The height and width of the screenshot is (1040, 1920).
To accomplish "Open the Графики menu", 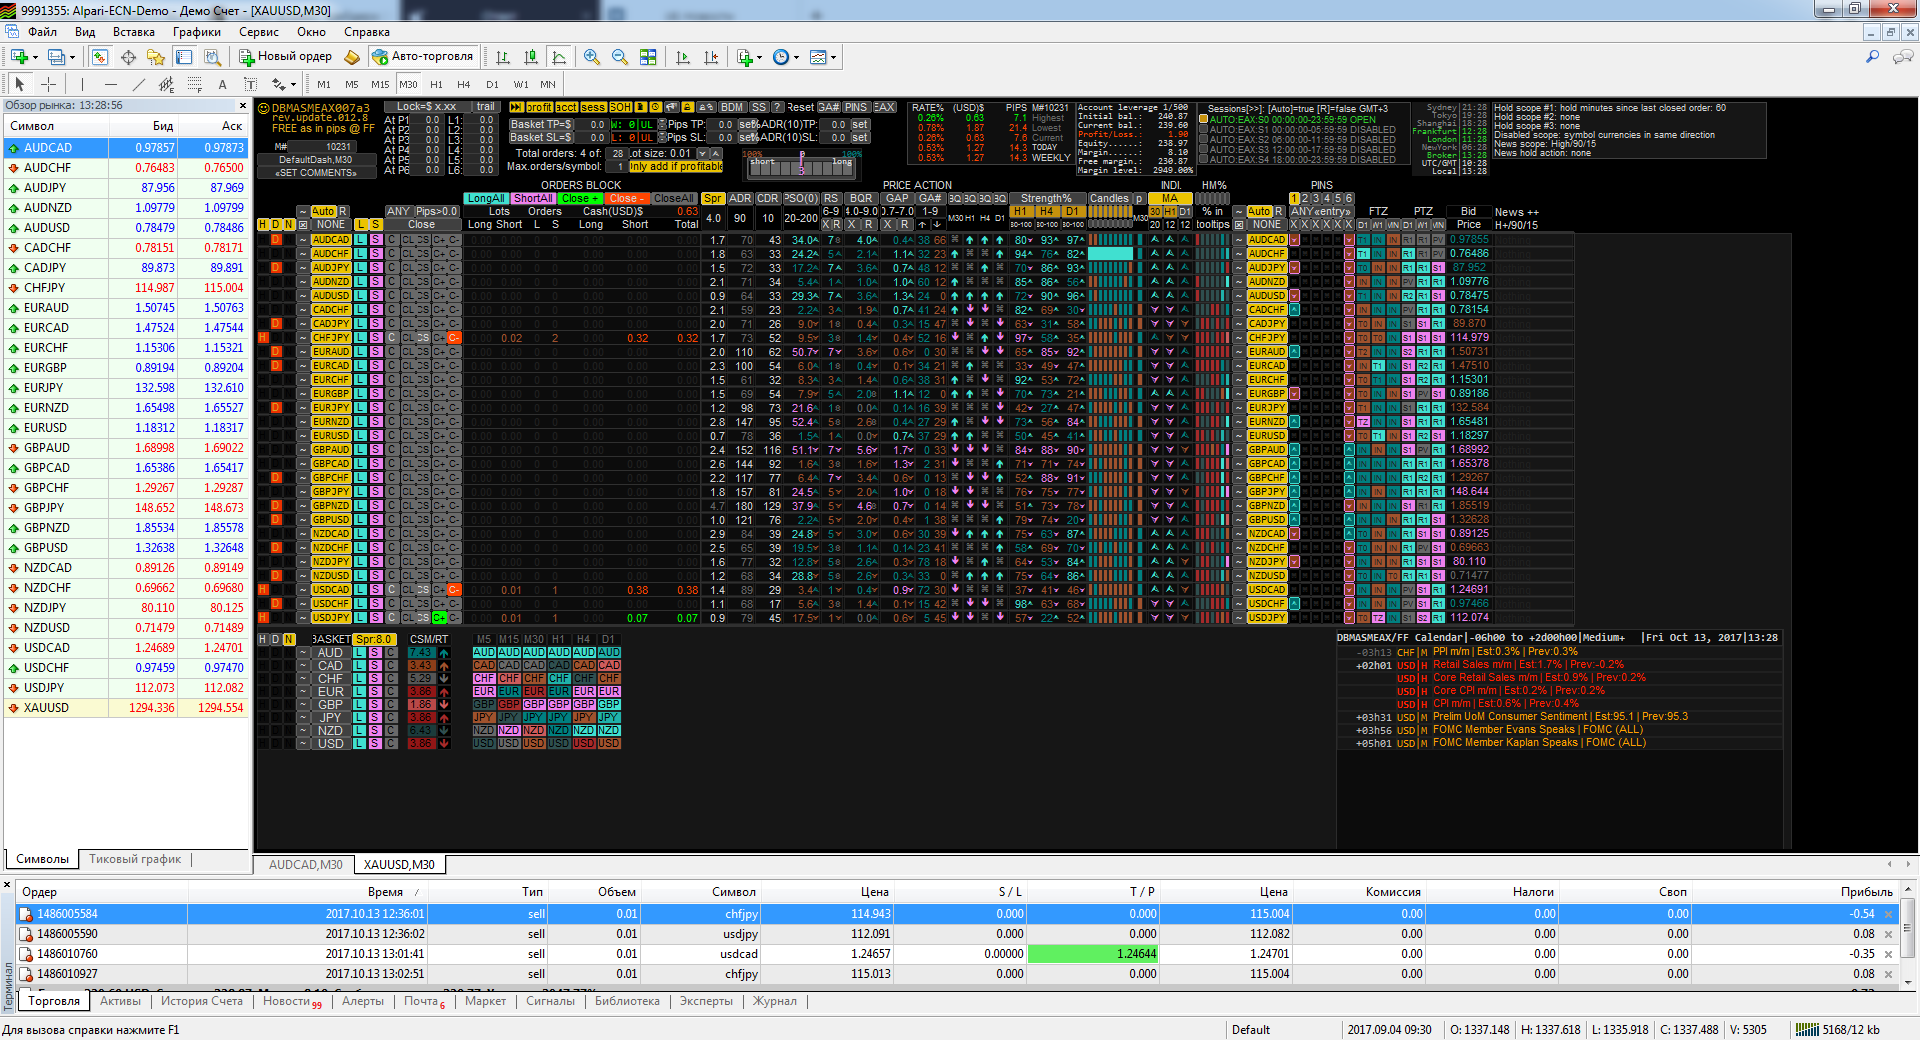I will tap(197, 32).
